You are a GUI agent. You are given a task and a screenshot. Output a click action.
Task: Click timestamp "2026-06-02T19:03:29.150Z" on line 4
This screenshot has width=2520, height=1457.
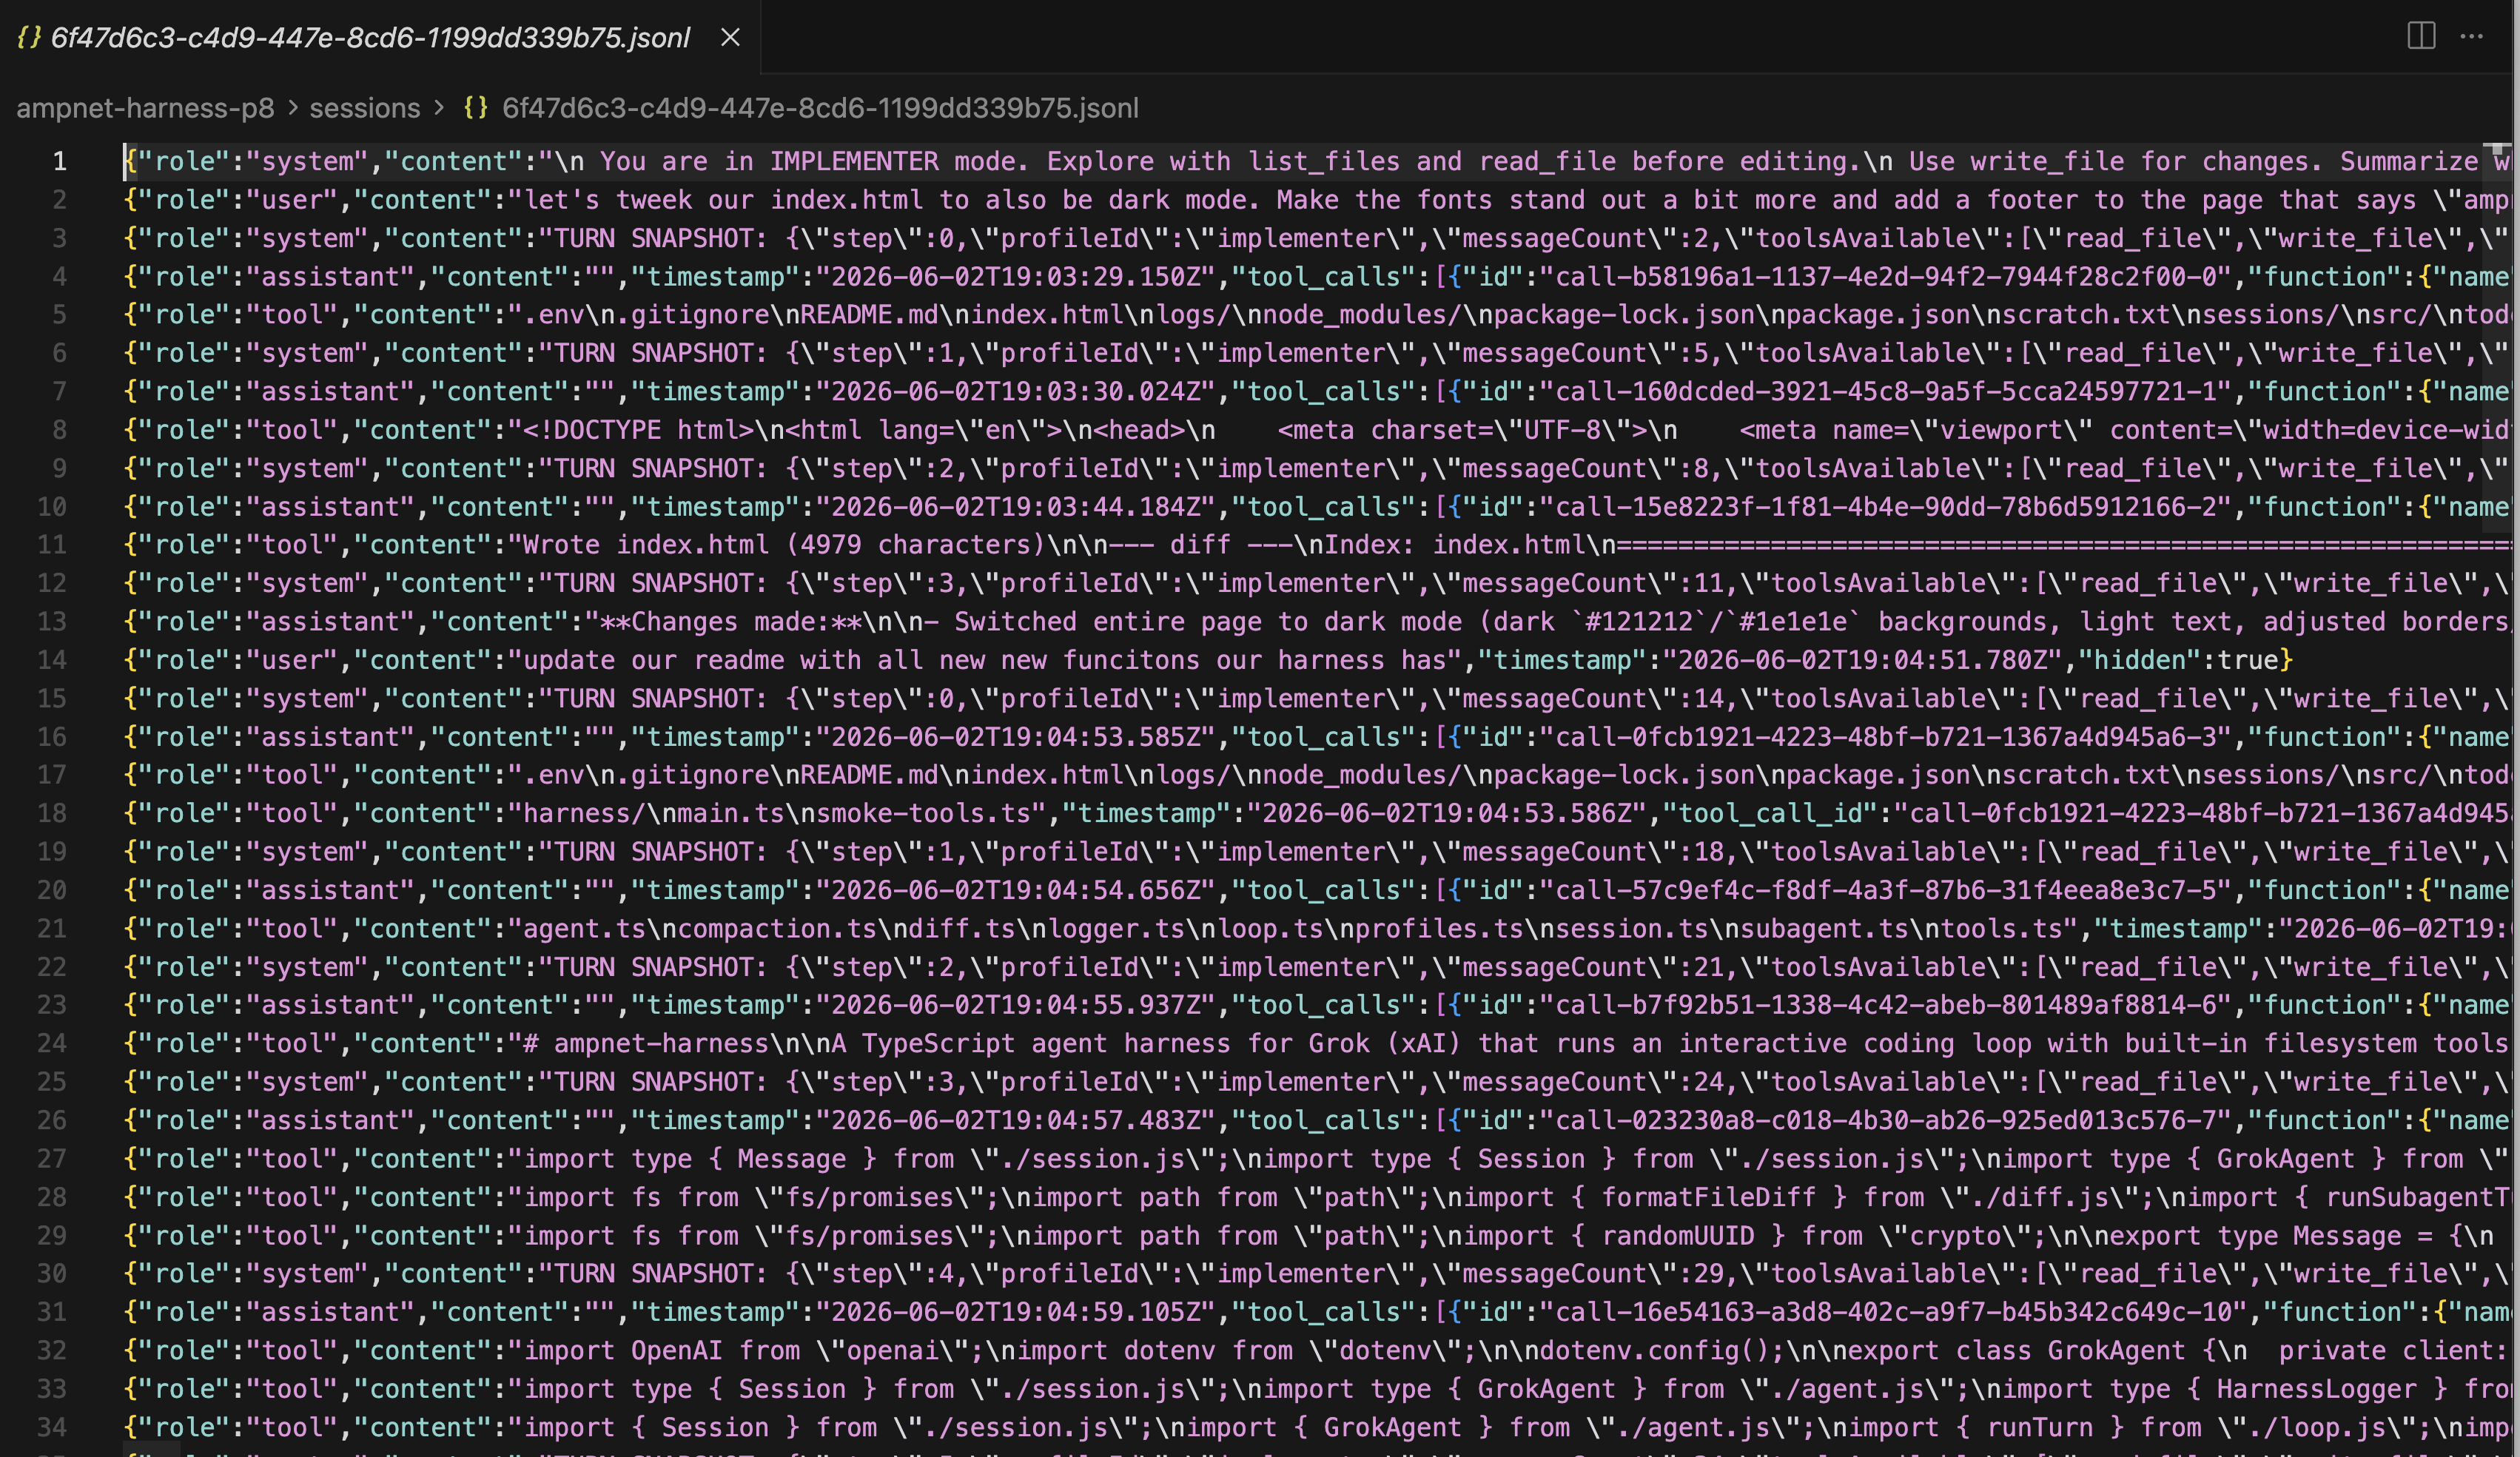(x=1015, y=277)
